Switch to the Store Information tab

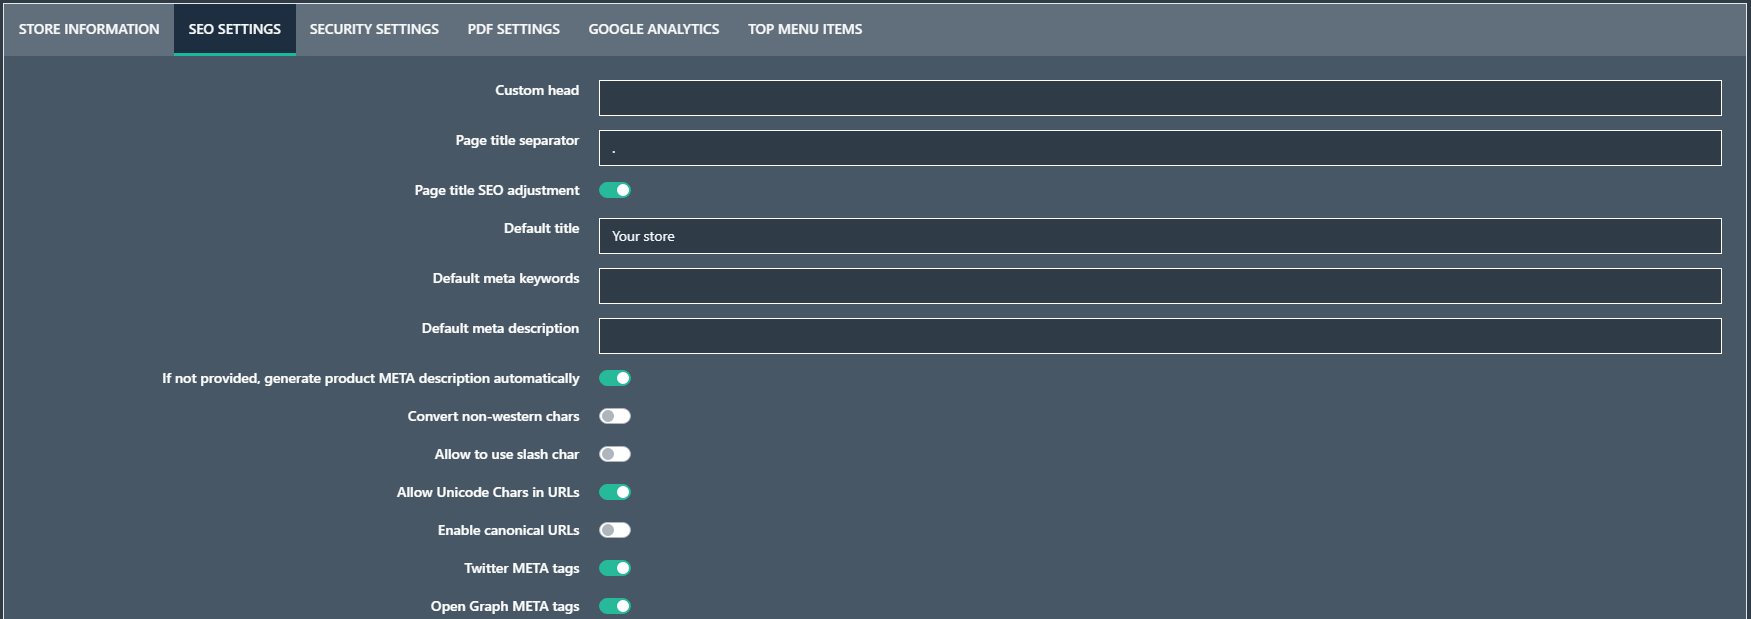(89, 29)
